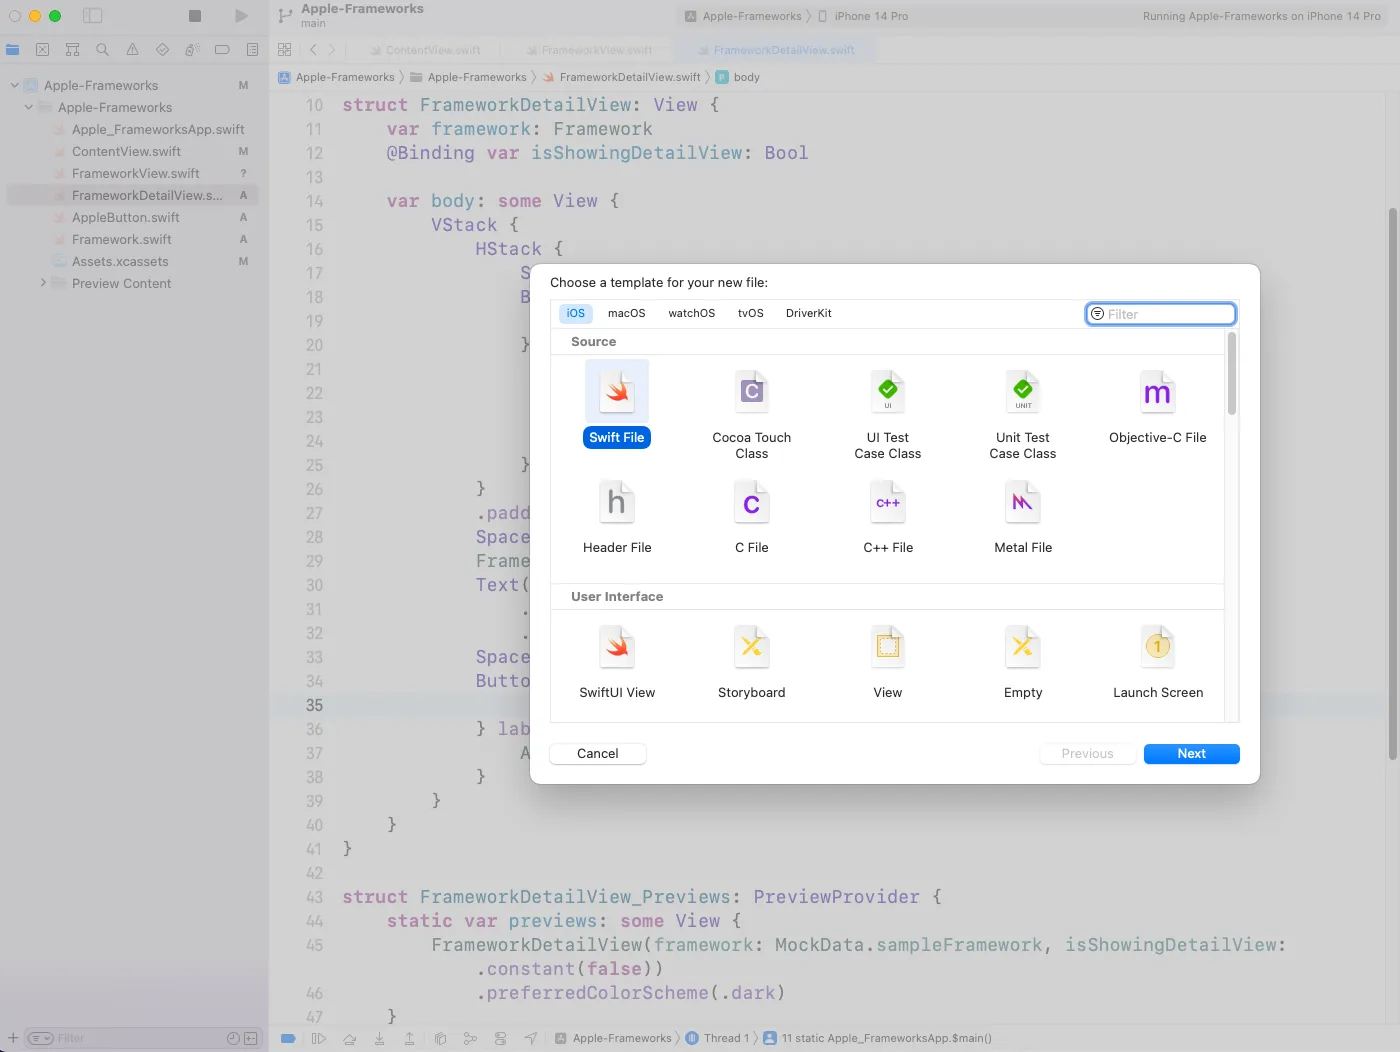The image size is (1400, 1052).
Task: Add new file with plus button
Action: click(x=13, y=1038)
